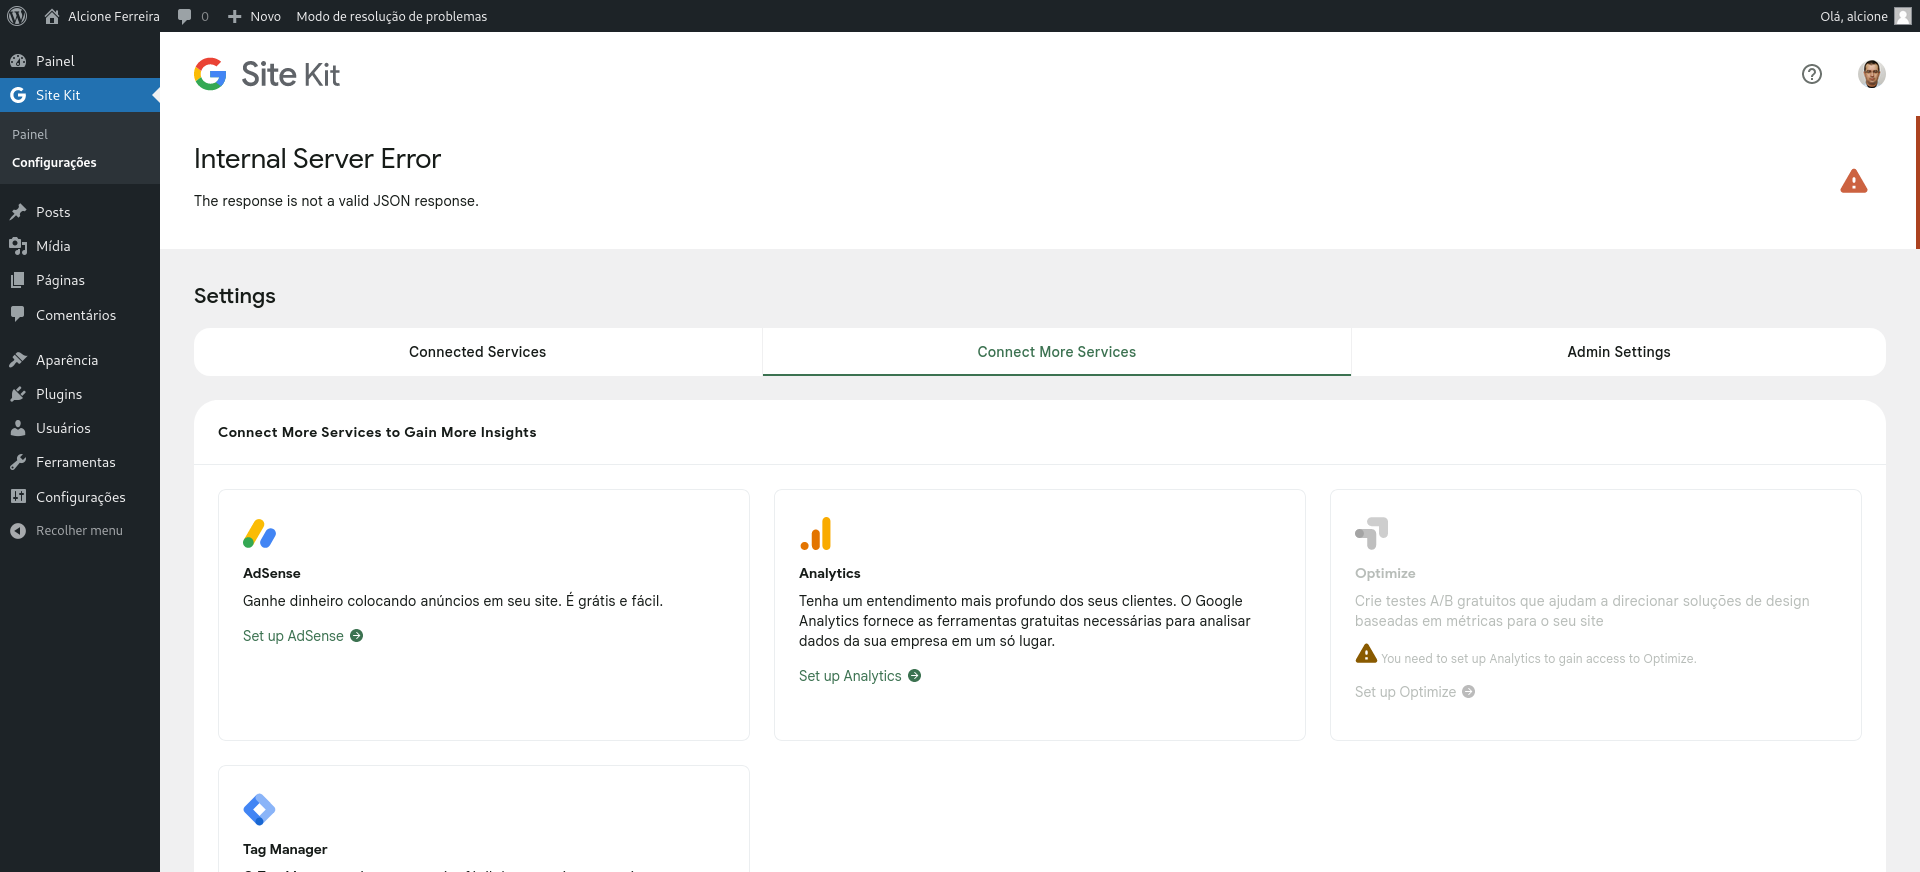The image size is (1920, 872).
Task: Click the Analytics bar chart icon
Action: 815,534
